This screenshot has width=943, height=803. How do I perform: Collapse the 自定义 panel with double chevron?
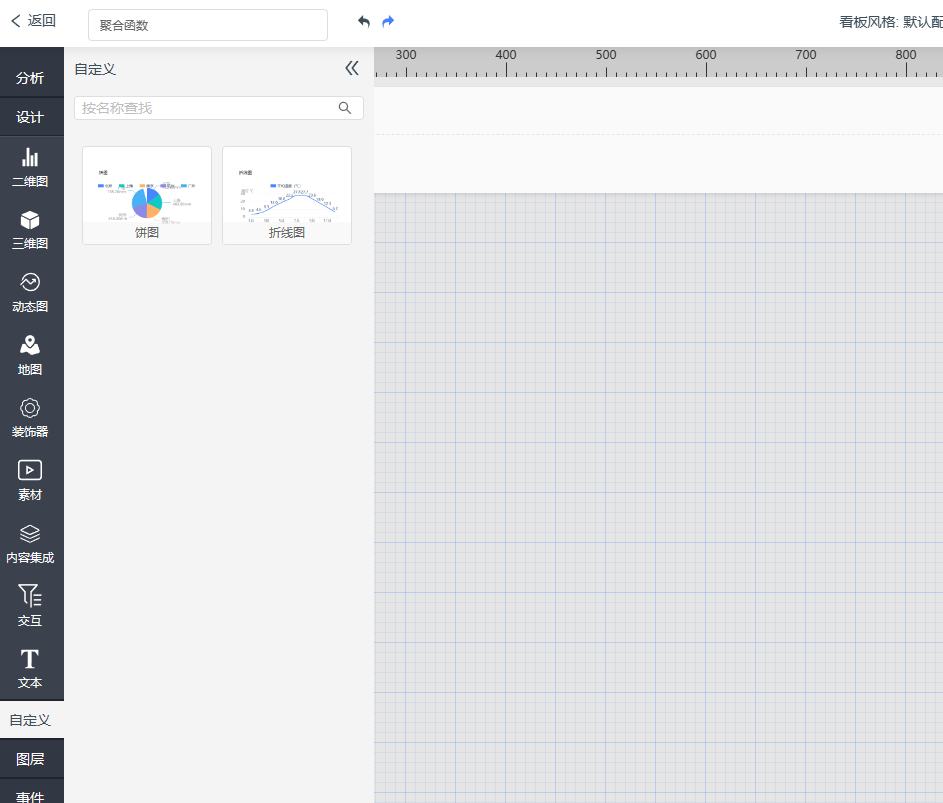(351, 68)
